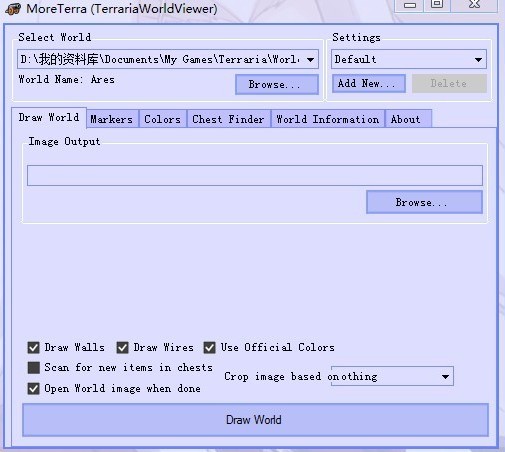Toggle the Draw Walls checkbox
Image resolution: width=505 pixels, height=452 pixels.
[x=33, y=348]
